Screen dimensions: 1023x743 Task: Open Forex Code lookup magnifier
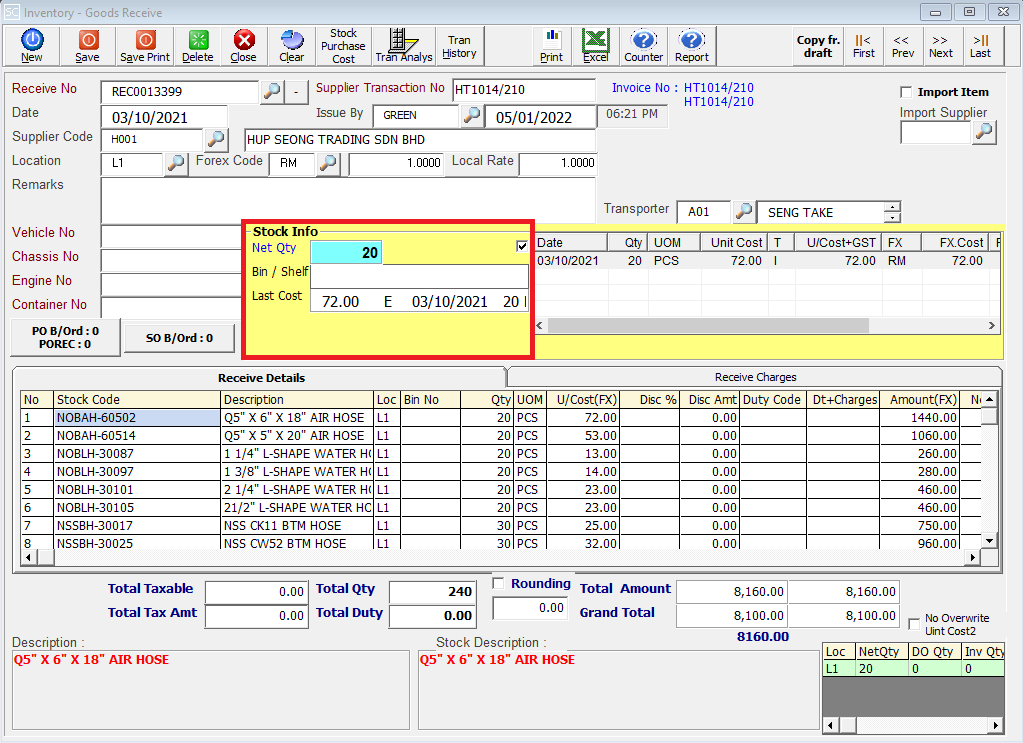pyautogui.click(x=328, y=163)
